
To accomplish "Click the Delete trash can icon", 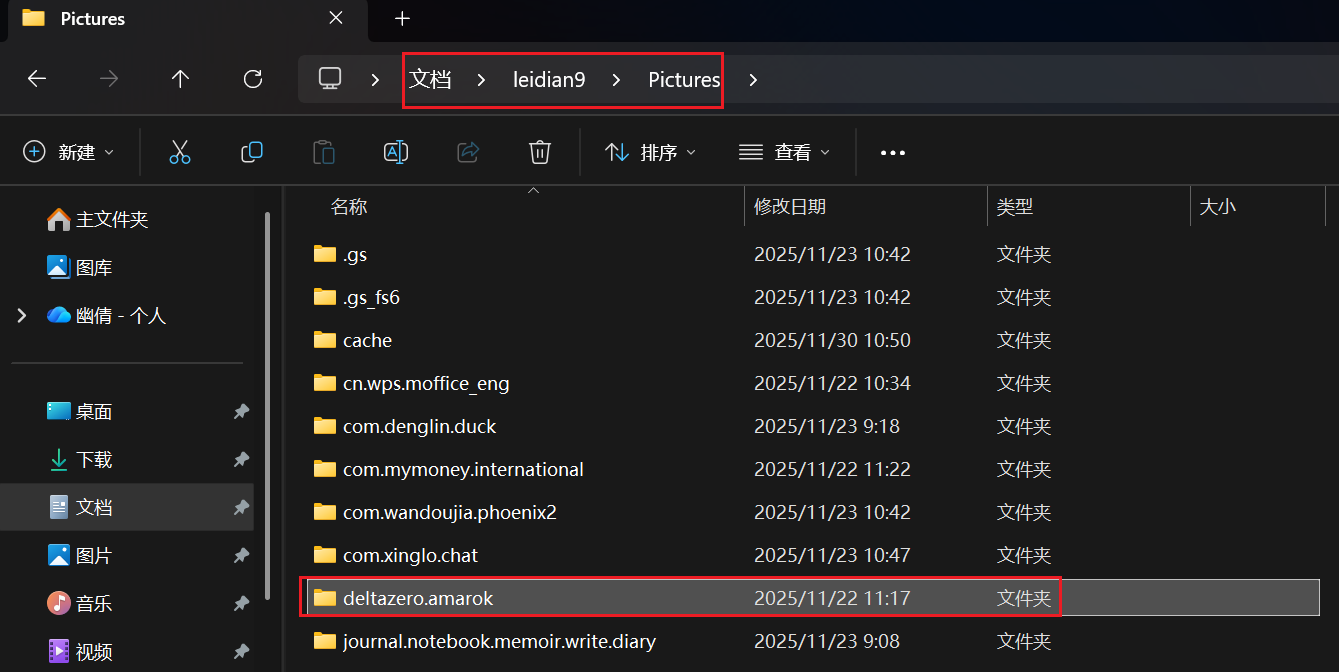I will coord(540,152).
